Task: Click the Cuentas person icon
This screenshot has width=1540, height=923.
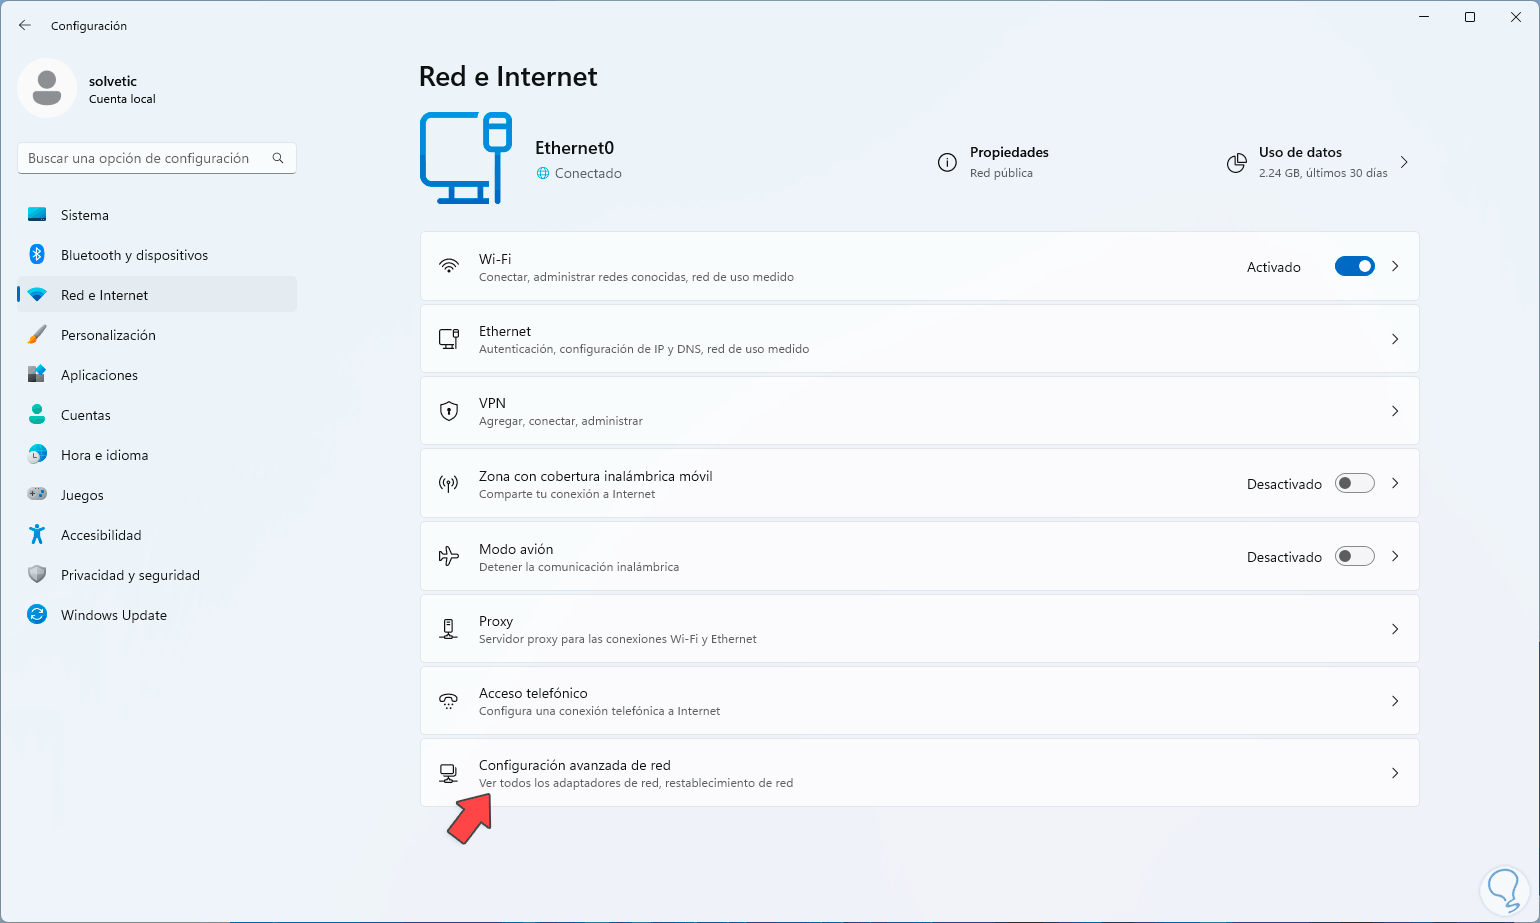Action: click(37, 415)
